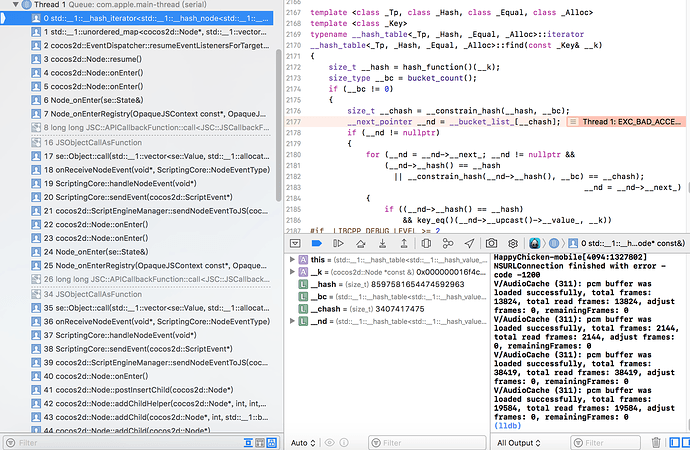
Task: Click the debug navigator vertical scrollbar
Action: [279, 125]
